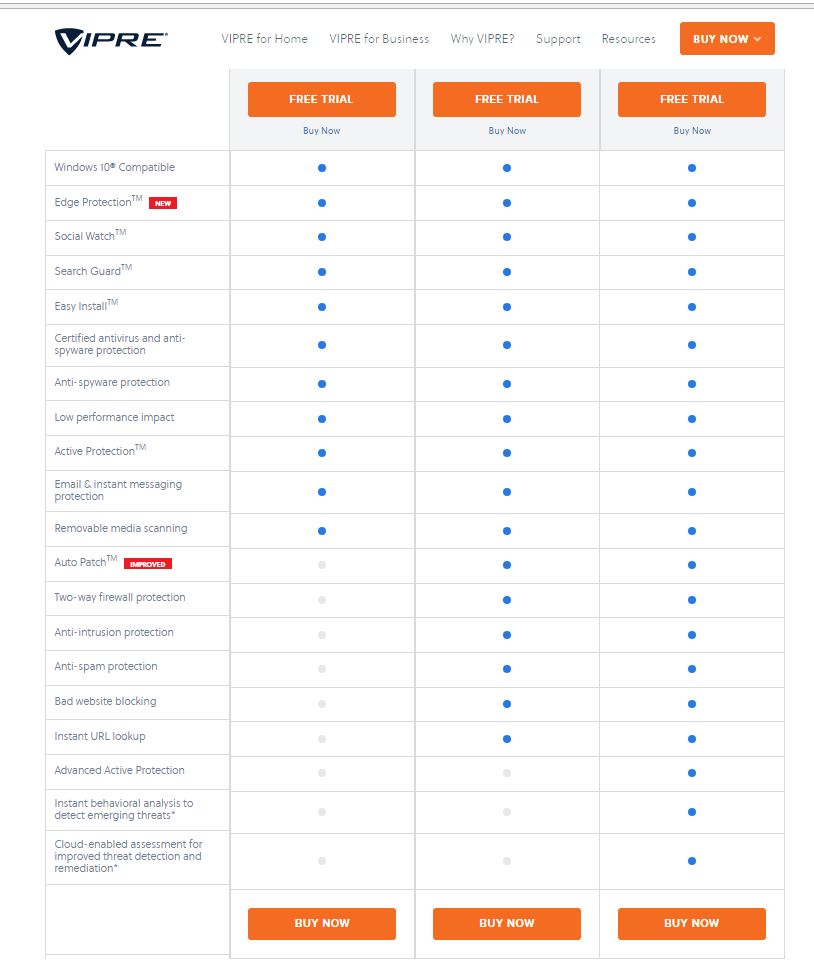The image size is (814, 967).
Task: Open the VIPRE for Home menu
Action: [x=264, y=39]
